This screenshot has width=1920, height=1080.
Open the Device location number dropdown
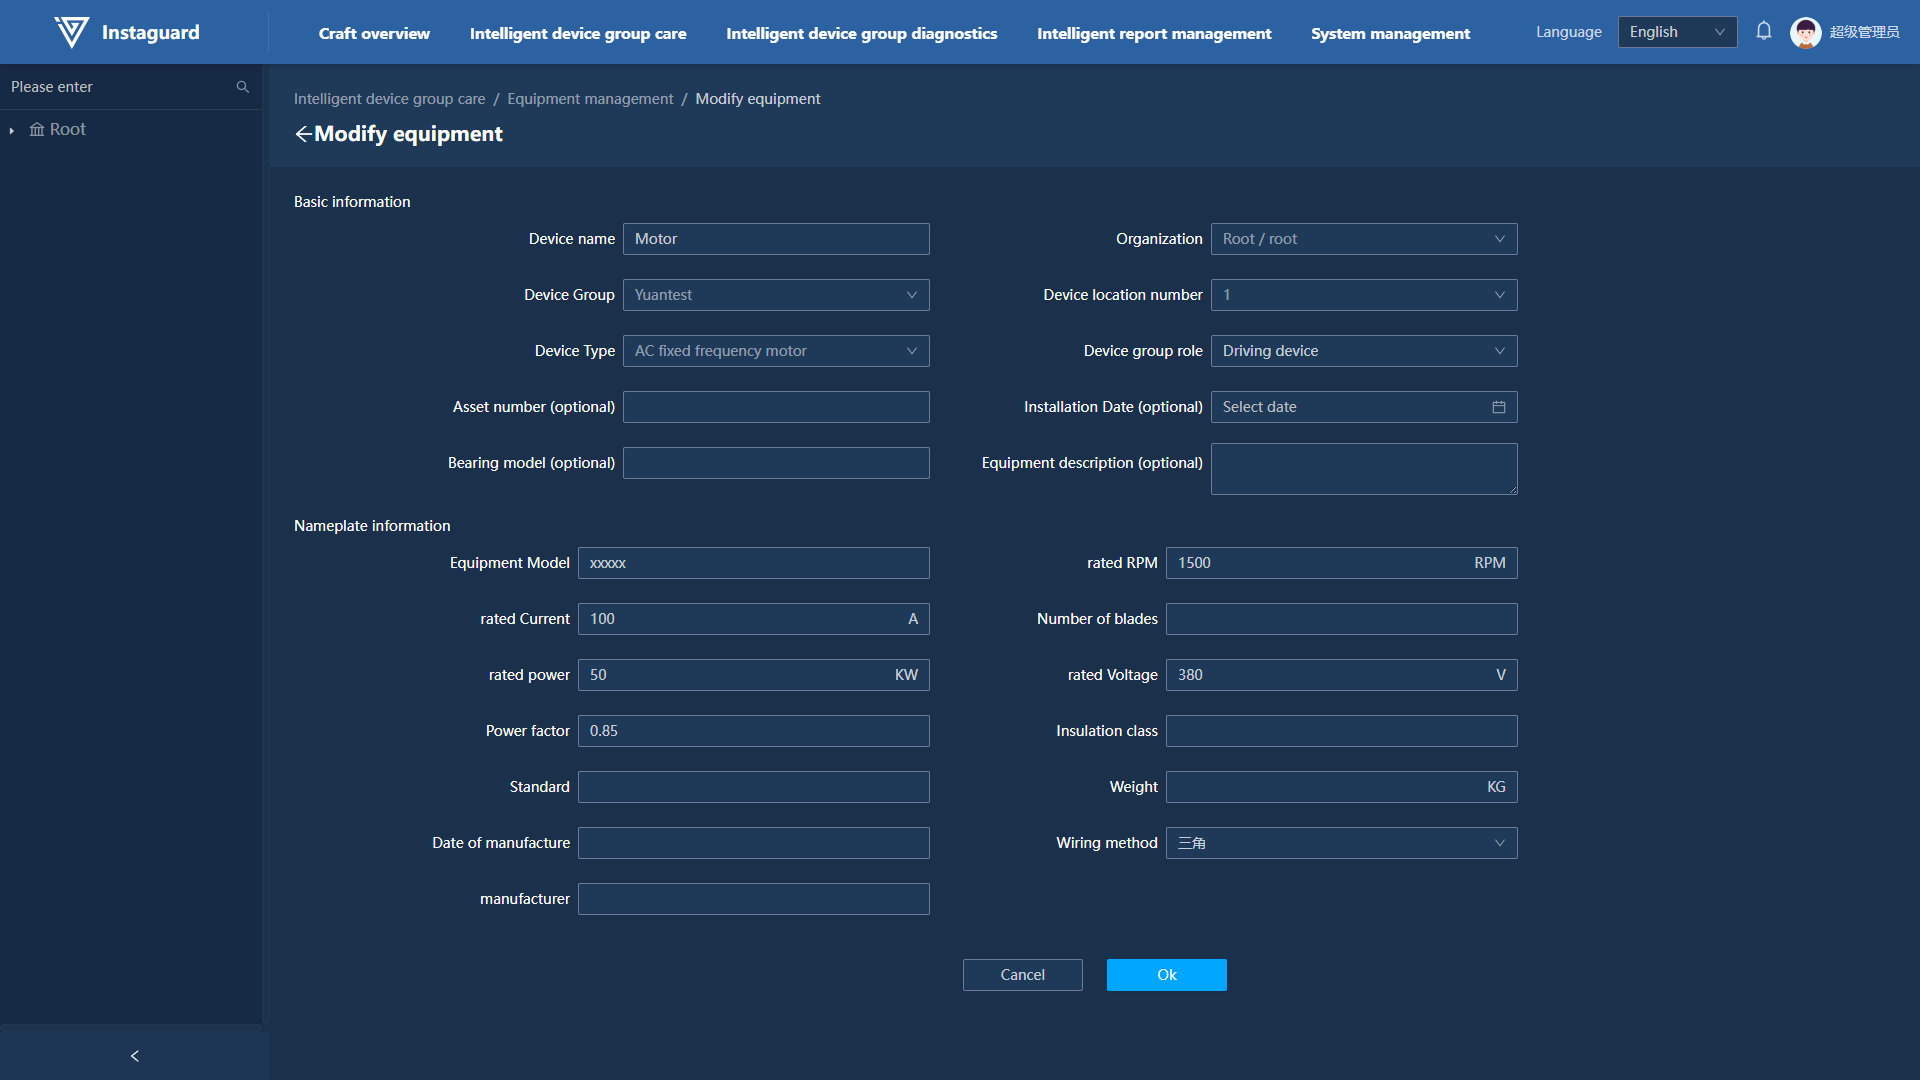coord(1364,295)
